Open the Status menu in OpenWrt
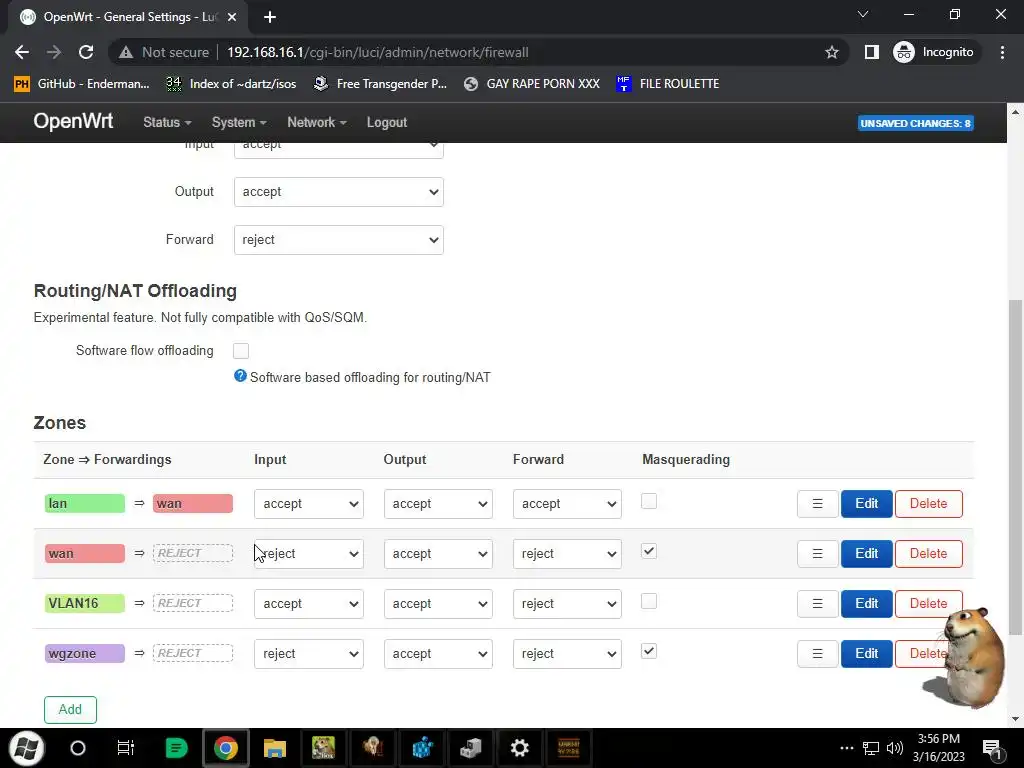Image resolution: width=1024 pixels, height=768 pixels. (x=167, y=122)
